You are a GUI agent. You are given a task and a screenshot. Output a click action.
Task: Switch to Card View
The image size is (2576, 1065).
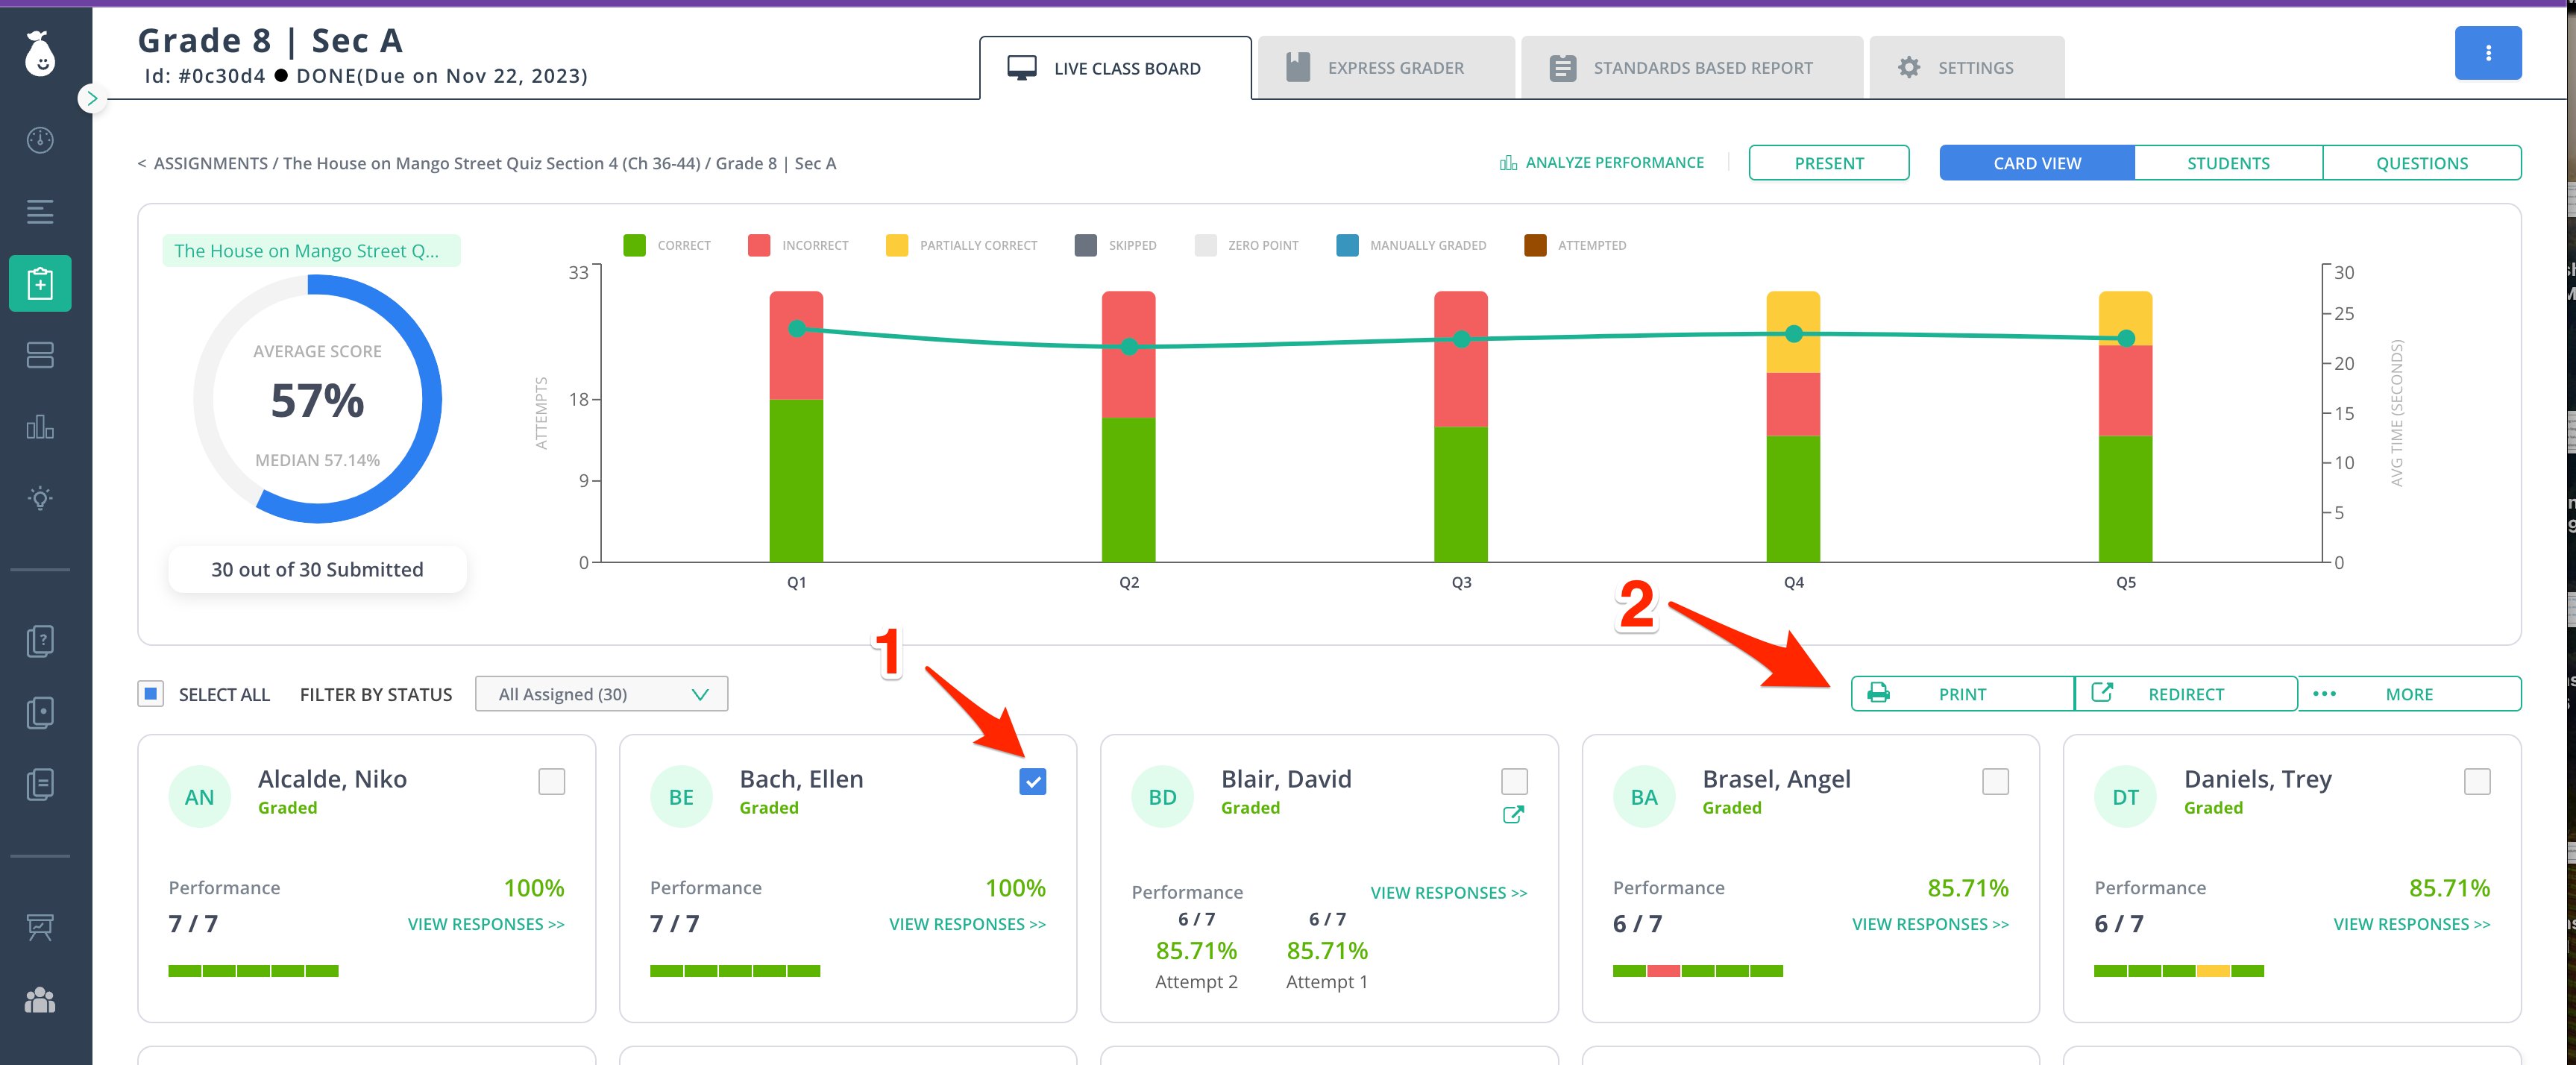click(2037, 163)
